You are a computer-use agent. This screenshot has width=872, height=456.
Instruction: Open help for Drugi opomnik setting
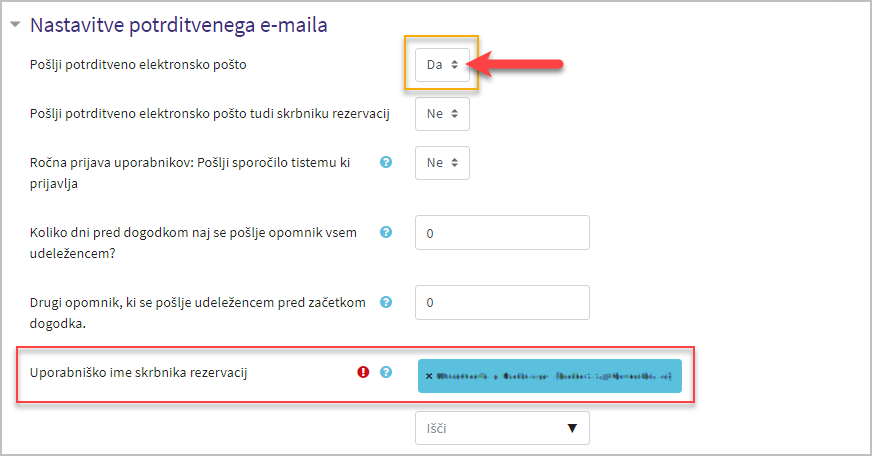pyautogui.click(x=385, y=302)
